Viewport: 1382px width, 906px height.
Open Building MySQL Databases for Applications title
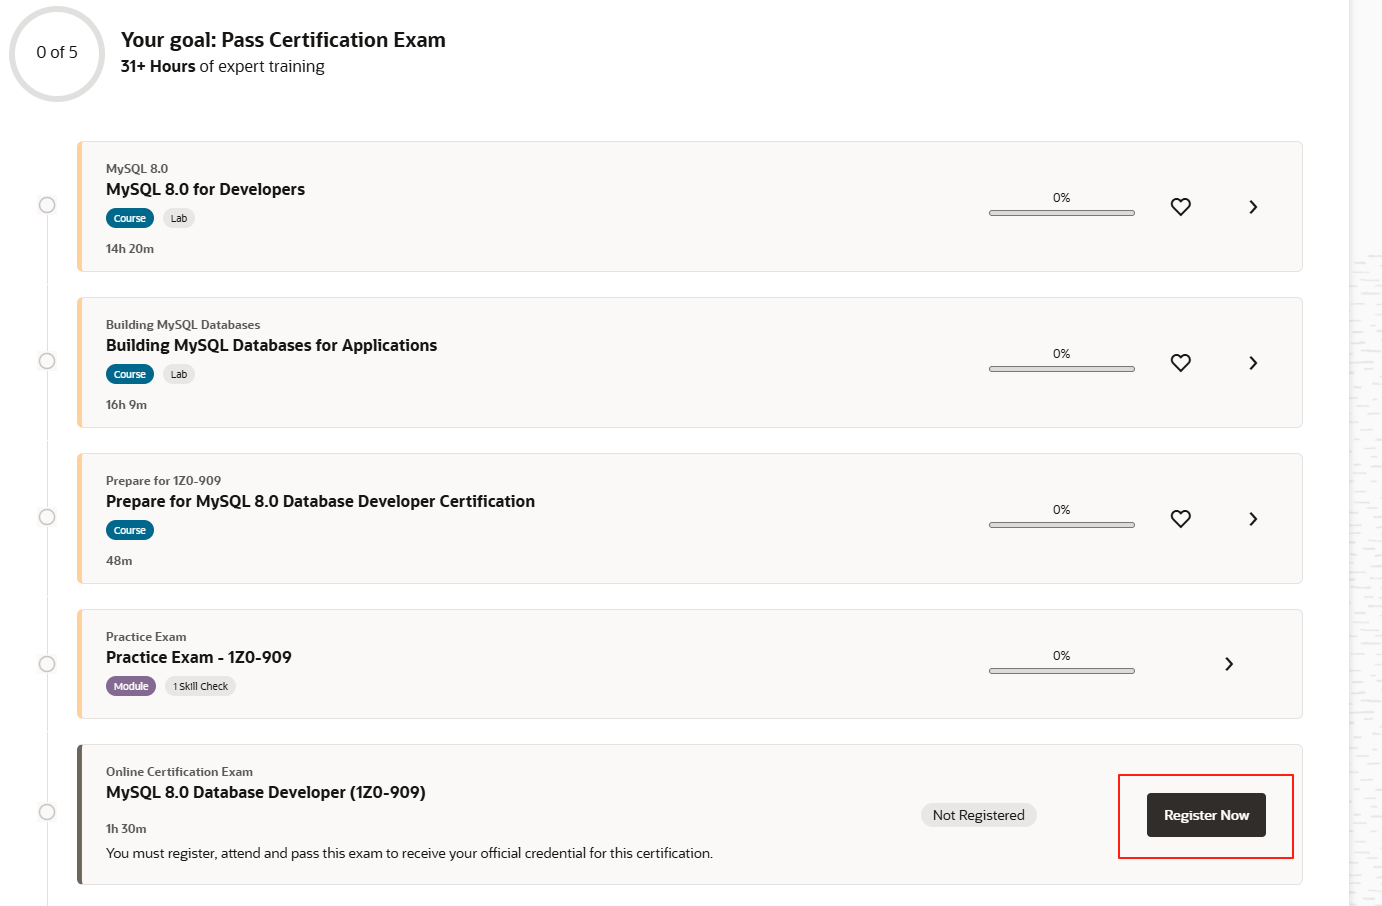(x=271, y=346)
